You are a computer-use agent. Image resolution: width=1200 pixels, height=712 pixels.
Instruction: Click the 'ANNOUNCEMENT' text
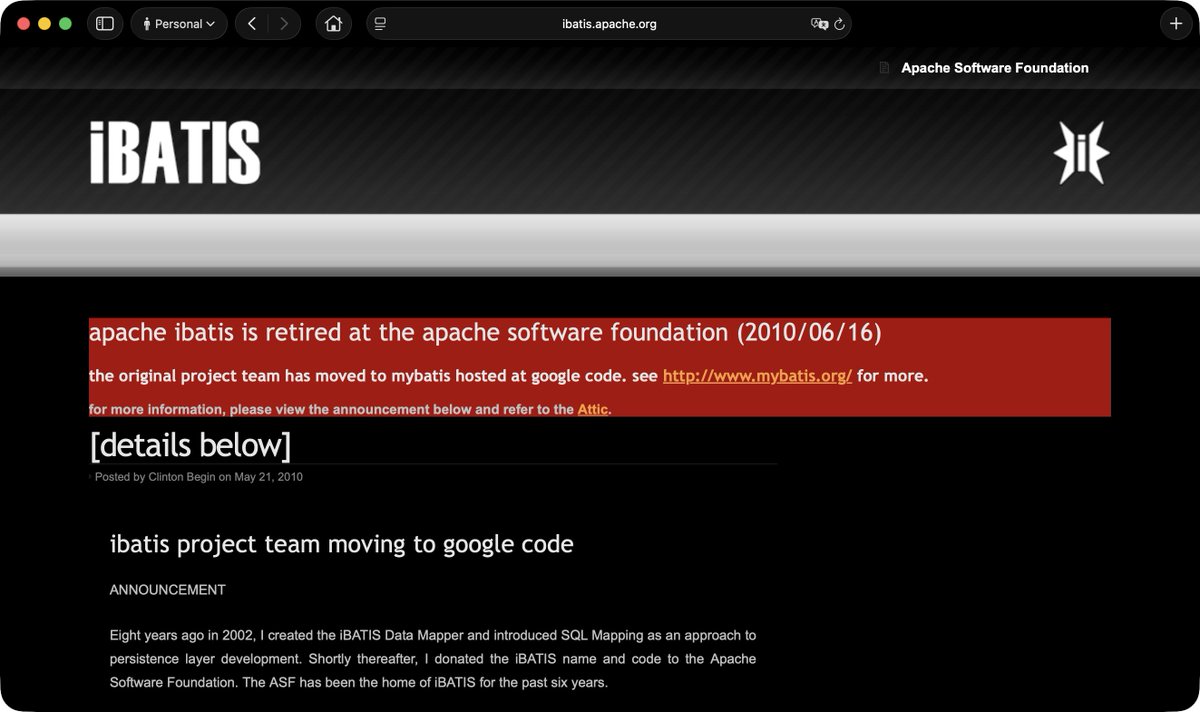tap(167, 590)
